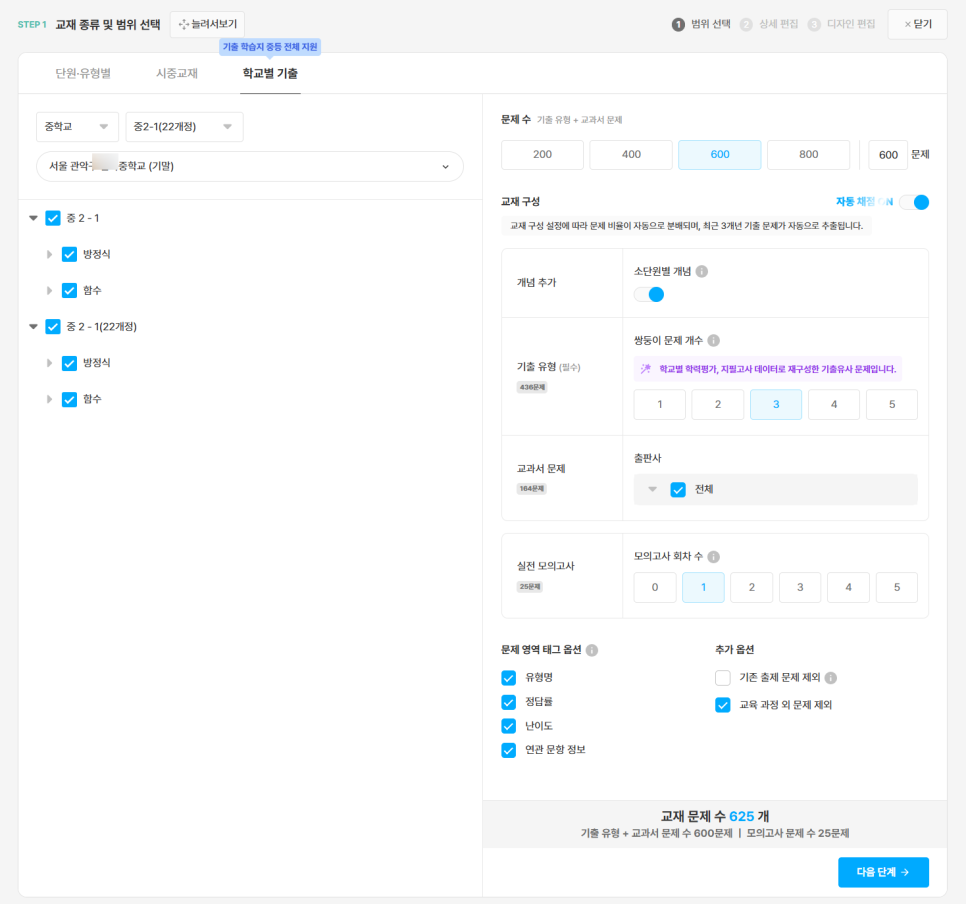Screen dimensions: 966x904
Task: Open the info icon next to 모의고사 회차 수
Action: (x=713, y=556)
